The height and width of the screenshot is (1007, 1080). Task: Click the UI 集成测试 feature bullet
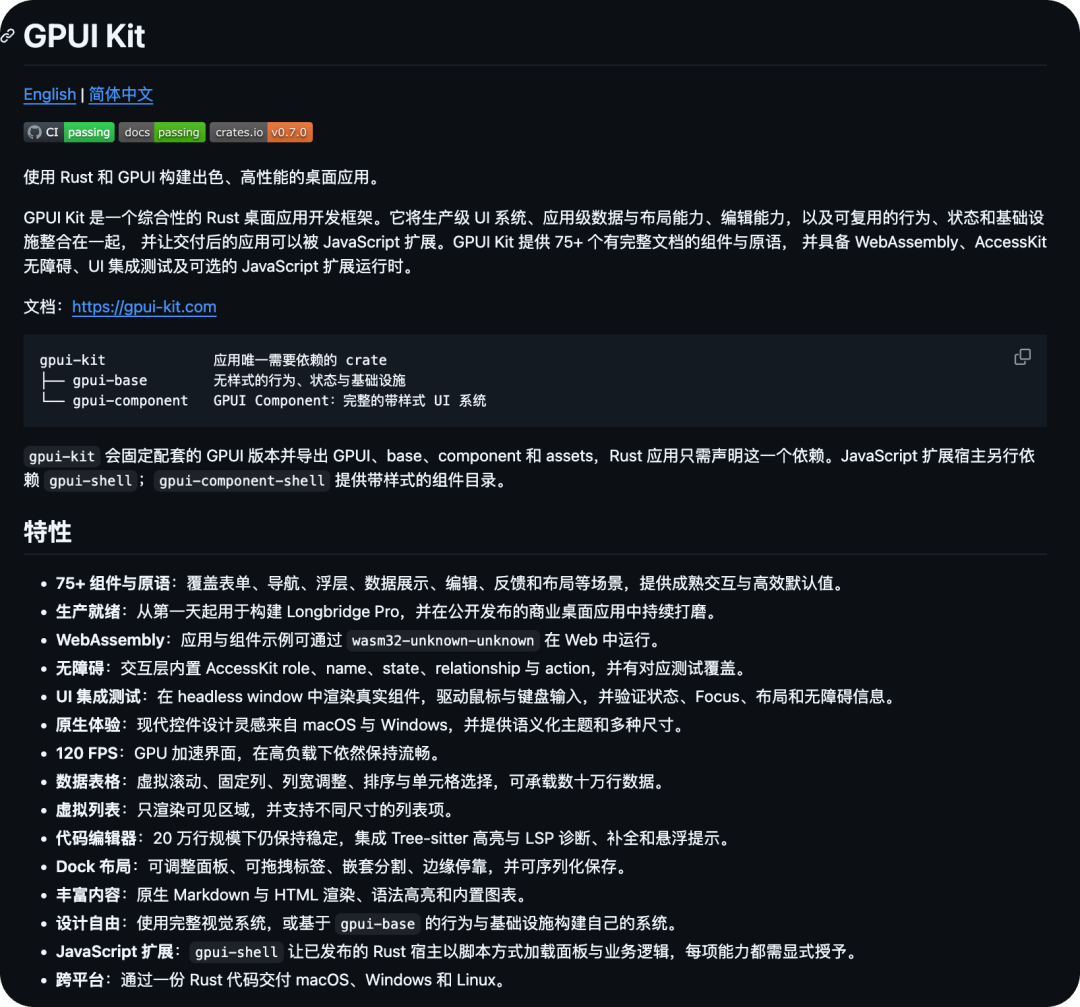tap(476, 696)
